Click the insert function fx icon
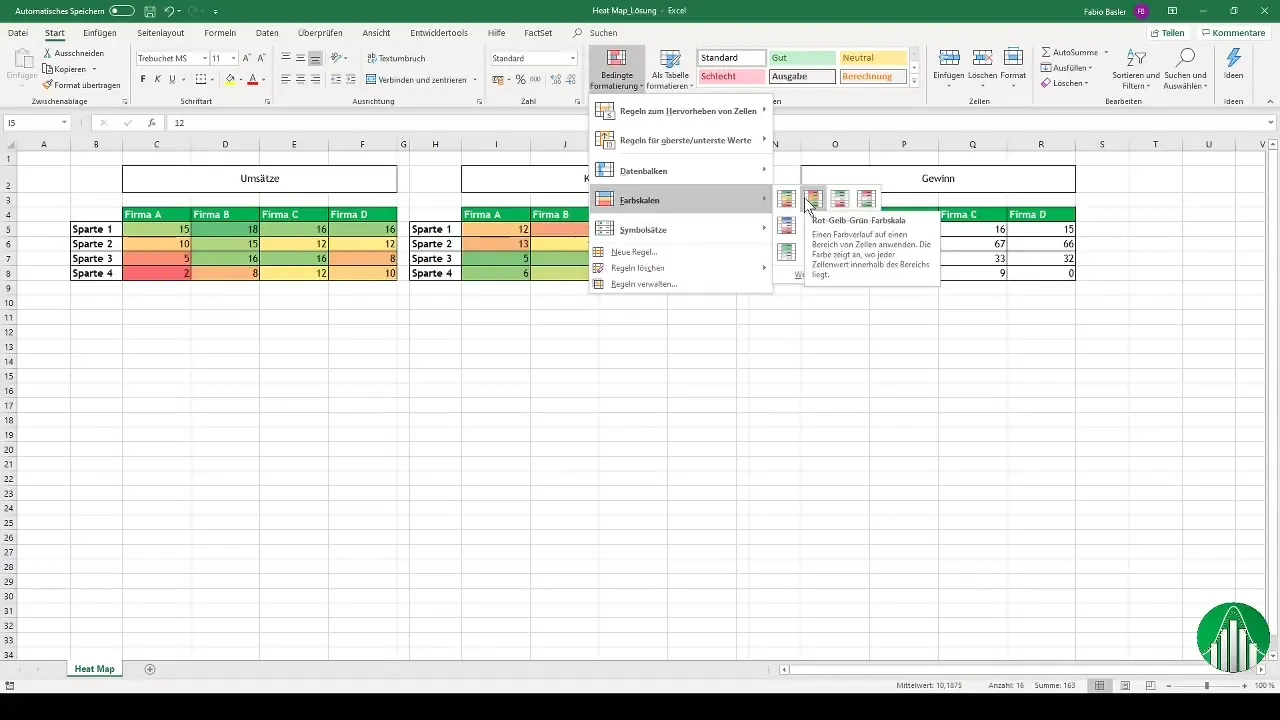The width and height of the screenshot is (1280, 720). click(x=152, y=123)
